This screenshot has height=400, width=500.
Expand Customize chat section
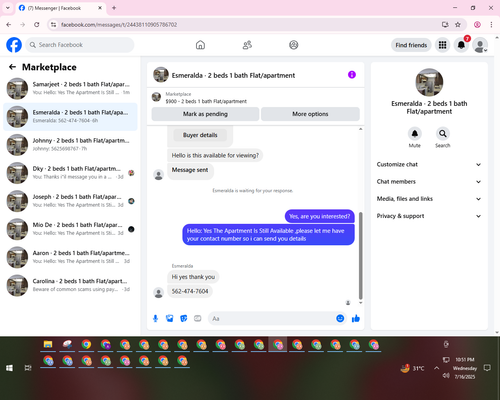(x=429, y=164)
